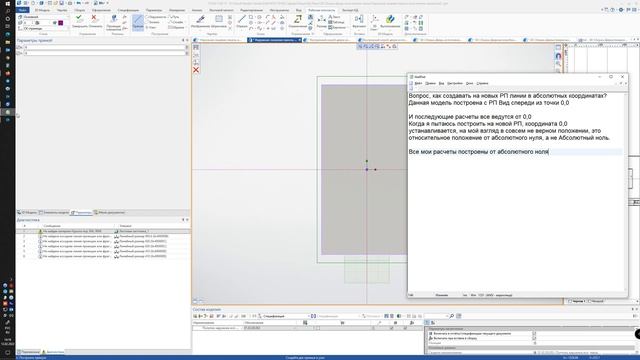This screenshot has width=640, height=360.
Task: Switch to the Оформление ribbon tab
Action: tap(101, 10)
